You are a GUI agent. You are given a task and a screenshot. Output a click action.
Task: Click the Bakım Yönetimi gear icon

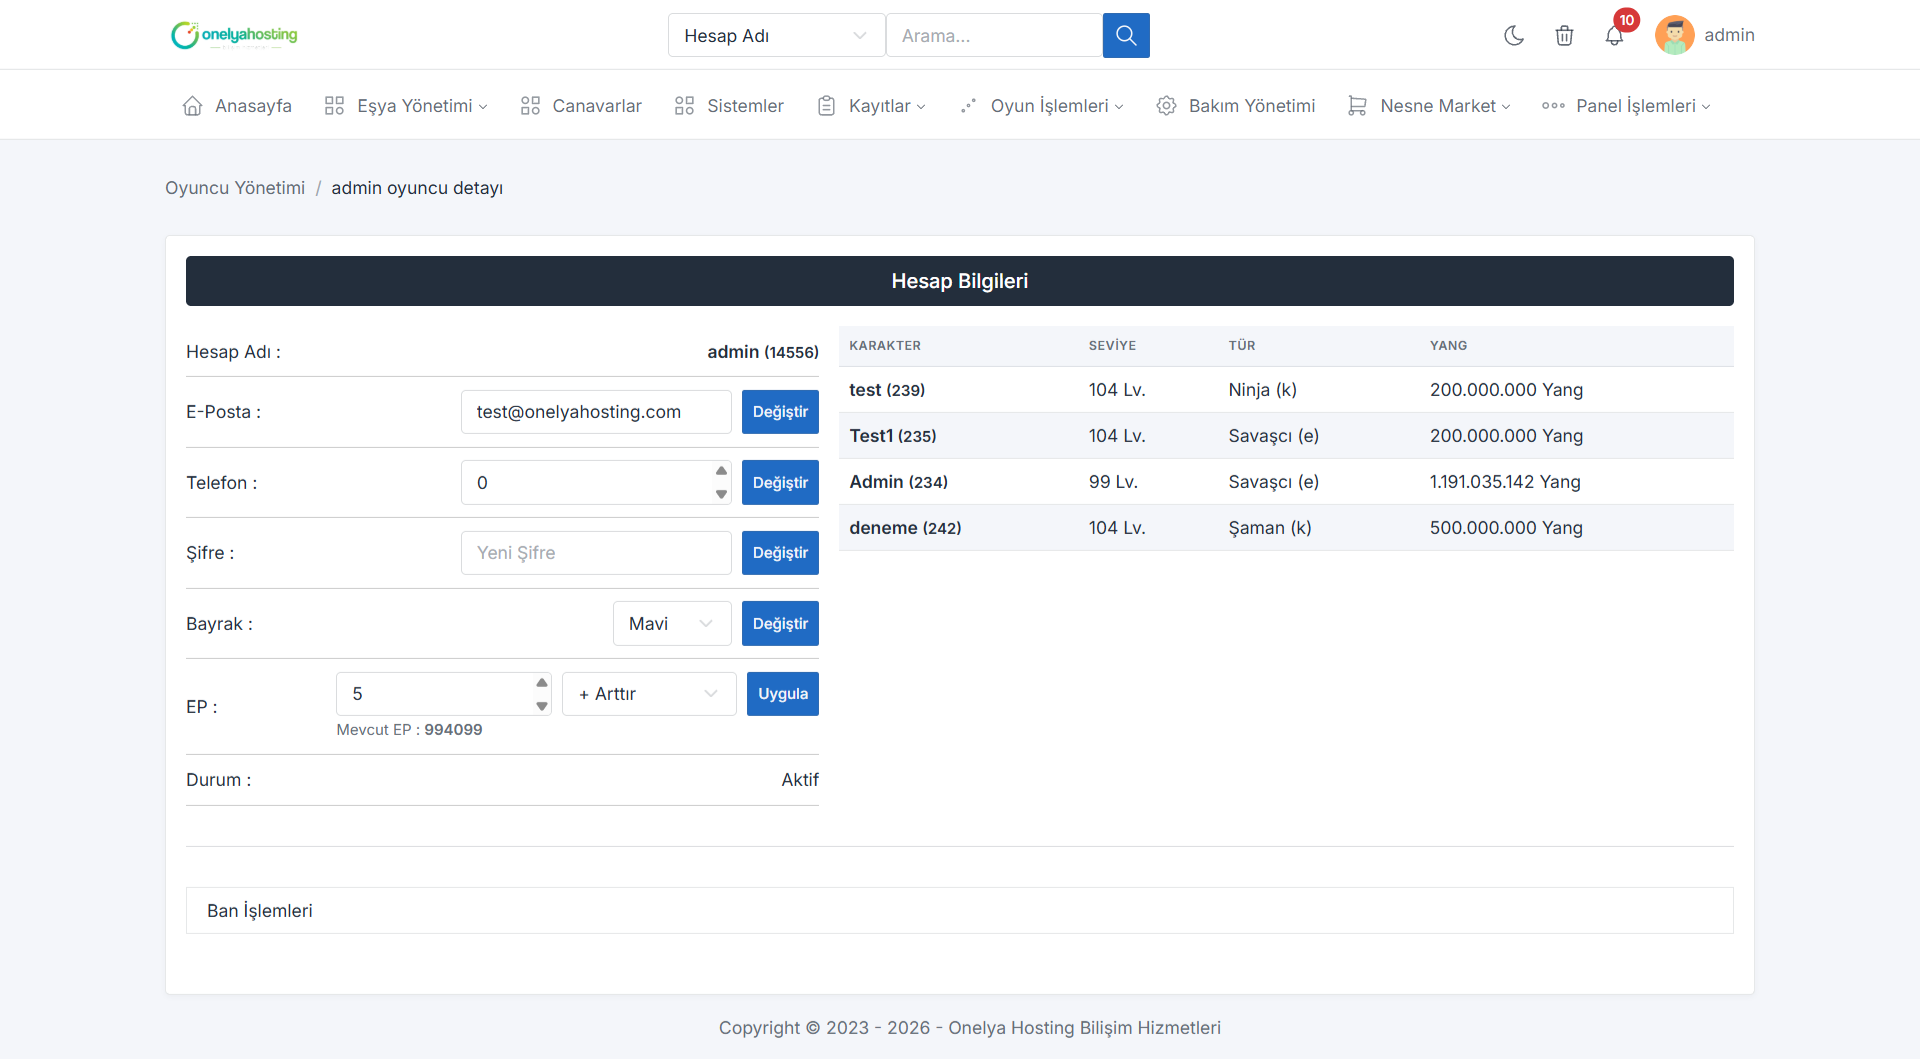[x=1166, y=106]
